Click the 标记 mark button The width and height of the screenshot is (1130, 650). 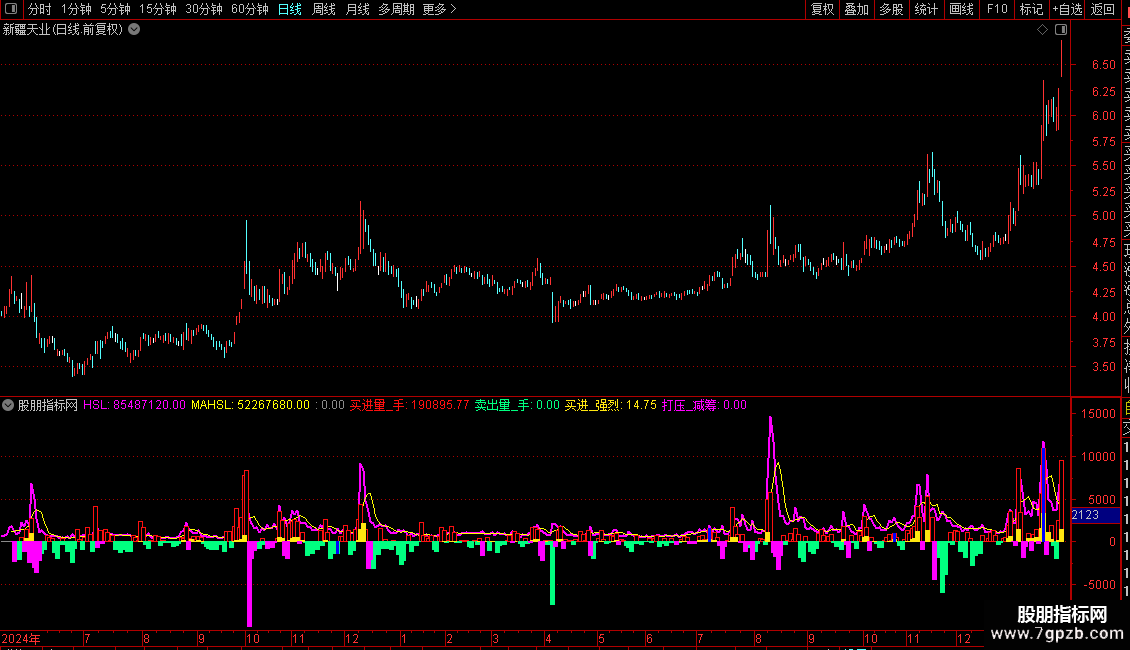1031,9
